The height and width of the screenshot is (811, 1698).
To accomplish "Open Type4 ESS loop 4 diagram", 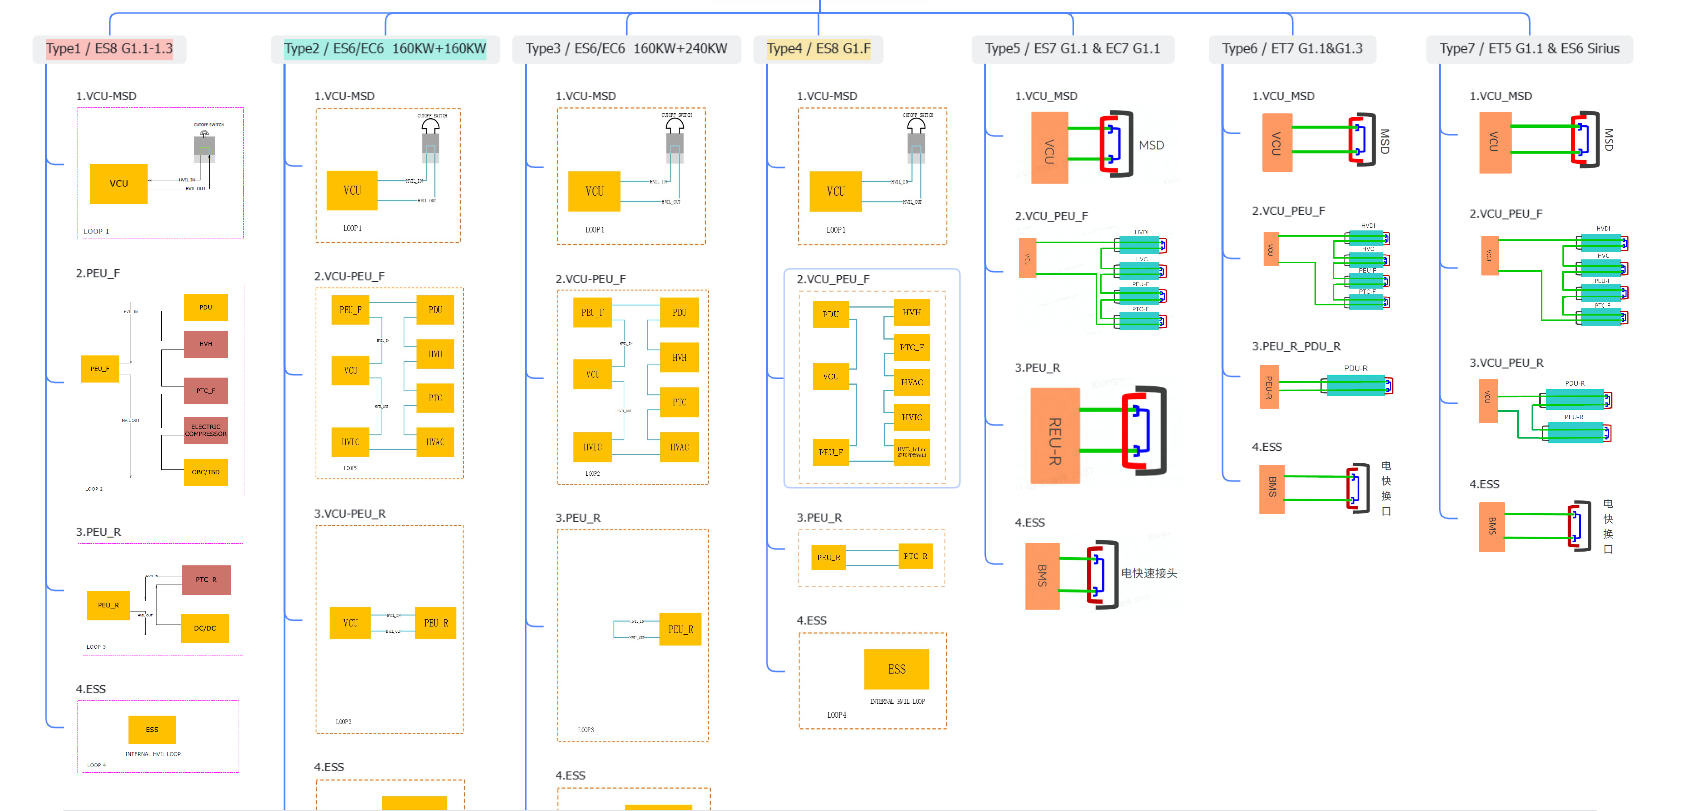I will [x=872, y=680].
